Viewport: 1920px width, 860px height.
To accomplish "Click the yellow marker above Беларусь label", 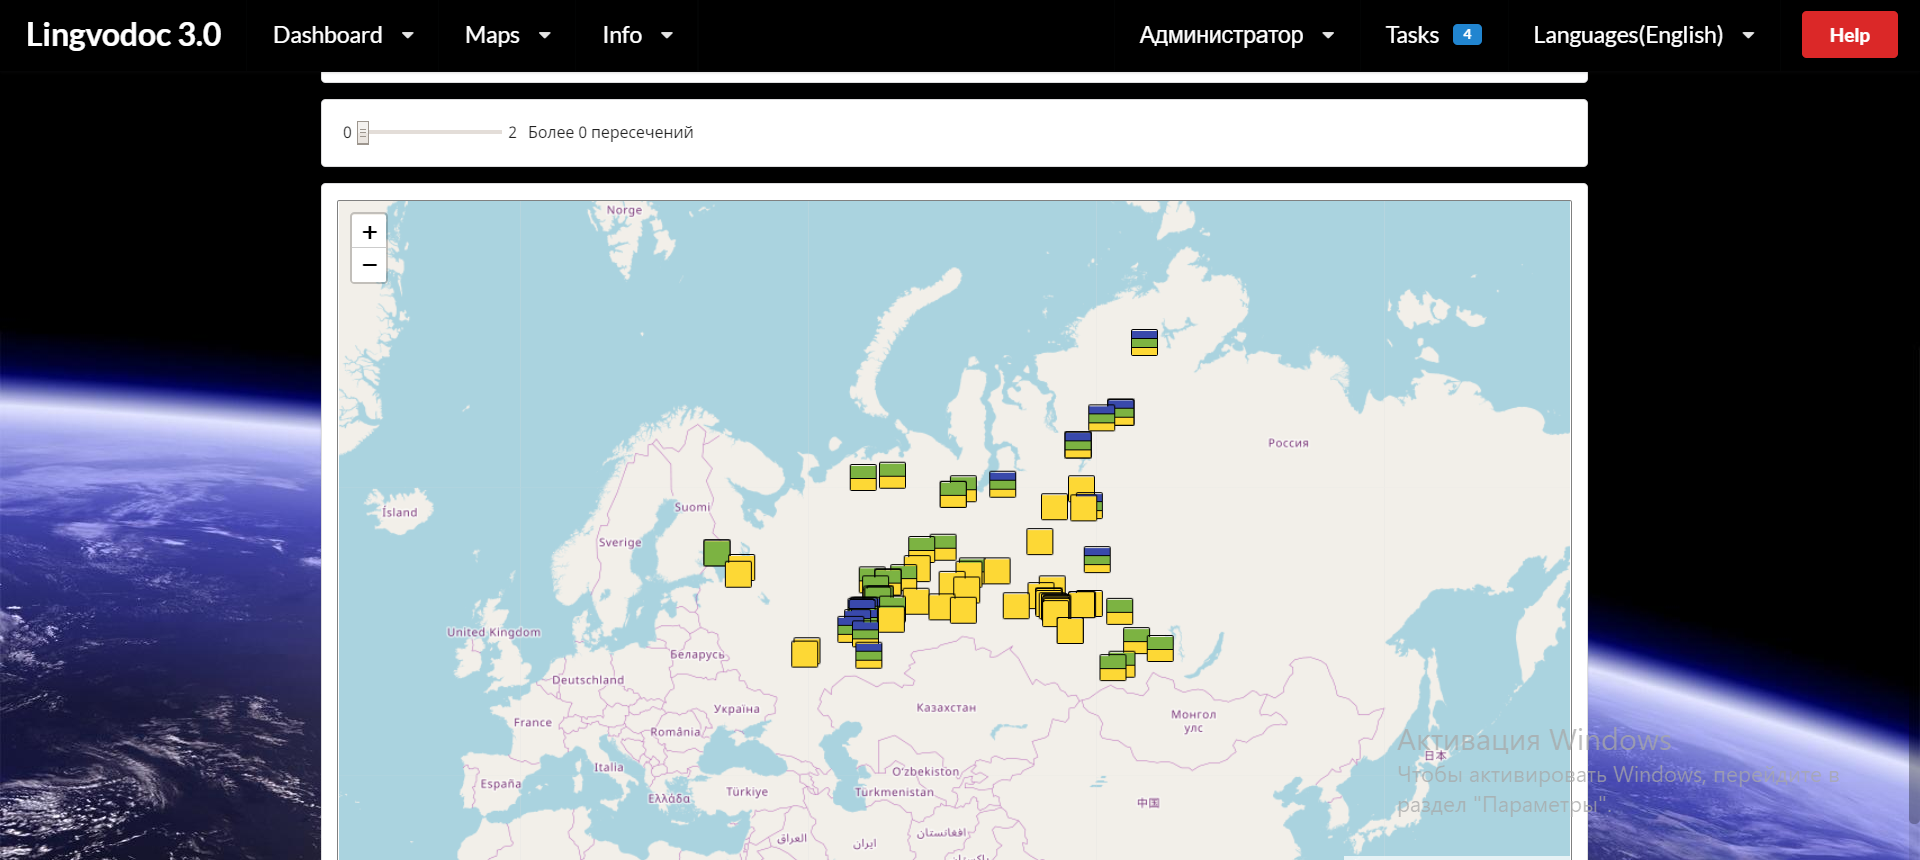I will coord(805,653).
